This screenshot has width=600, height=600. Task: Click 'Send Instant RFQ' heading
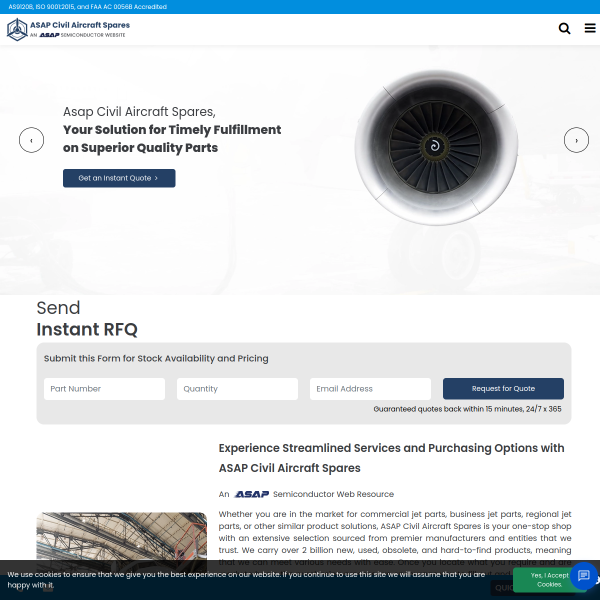pyautogui.click(x=87, y=319)
